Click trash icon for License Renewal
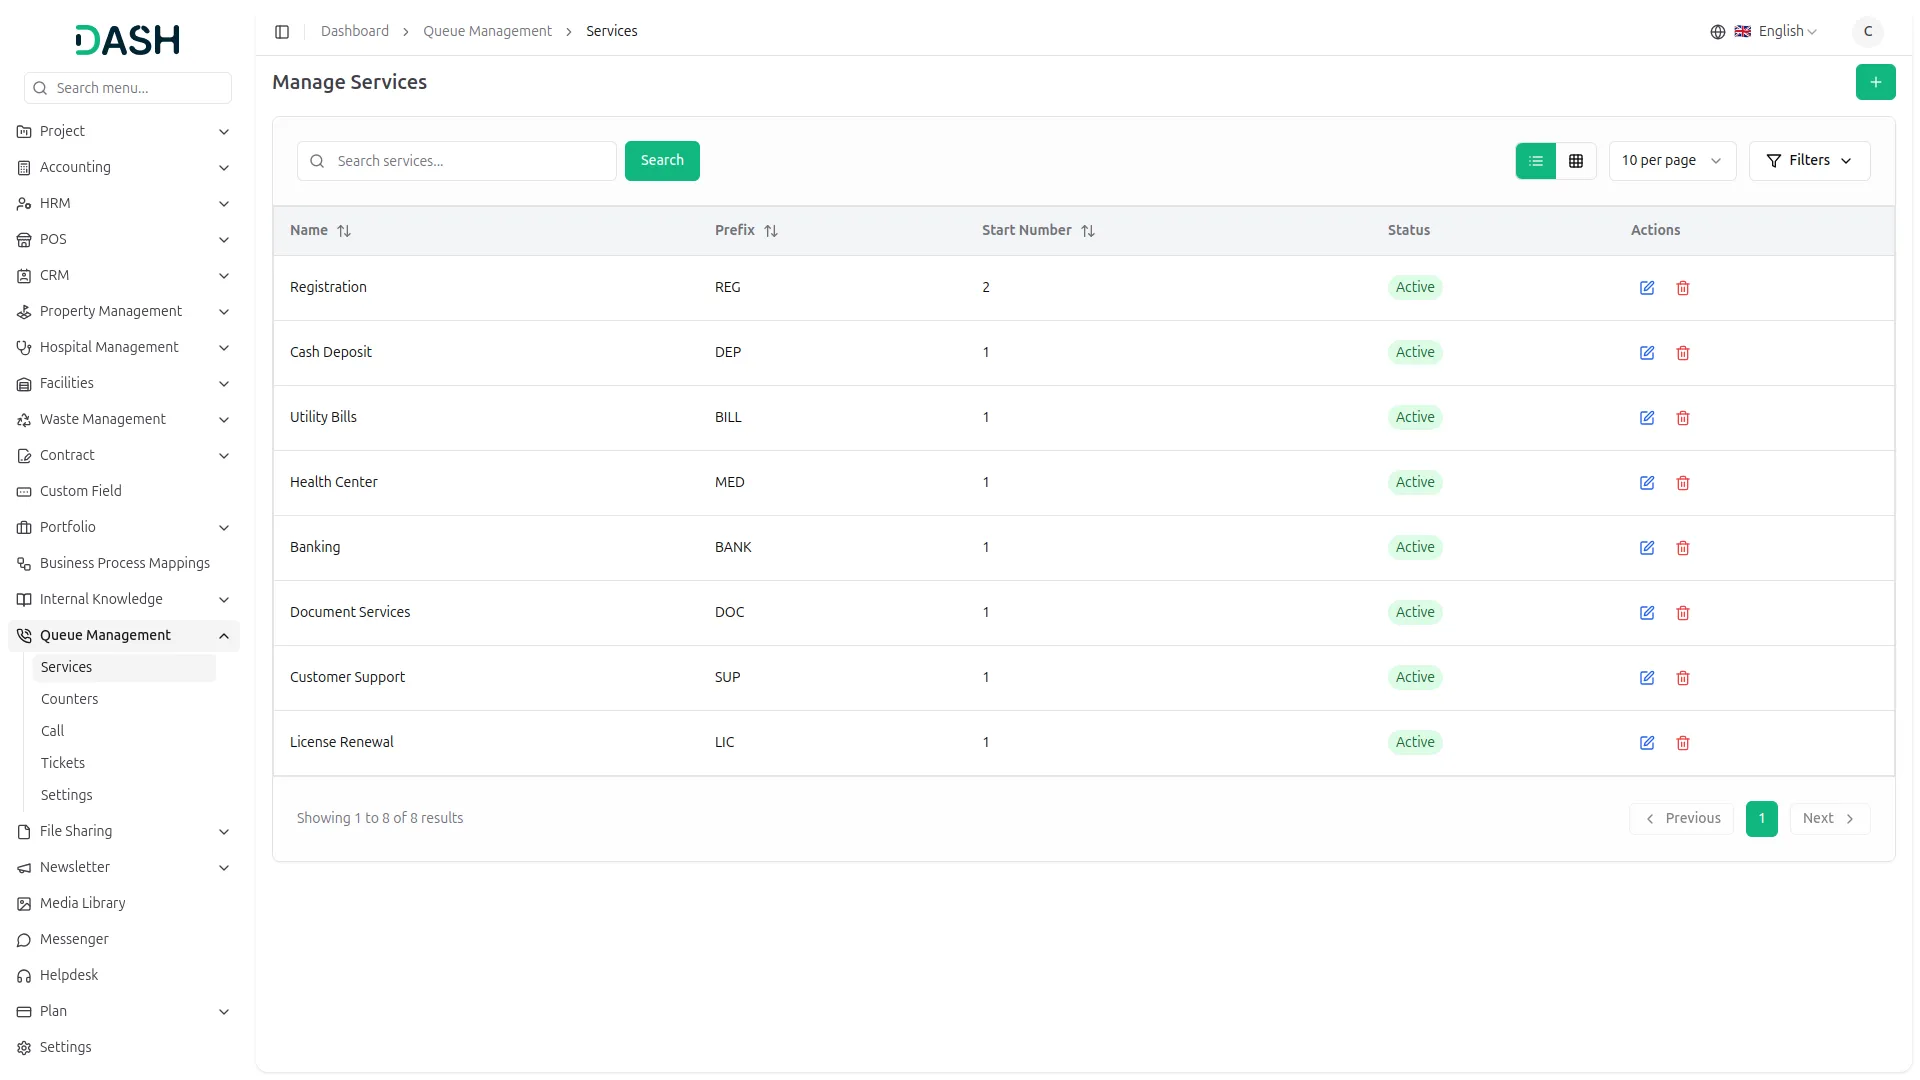Viewport: 1920px width, 1080px height. coord(1683,743)
